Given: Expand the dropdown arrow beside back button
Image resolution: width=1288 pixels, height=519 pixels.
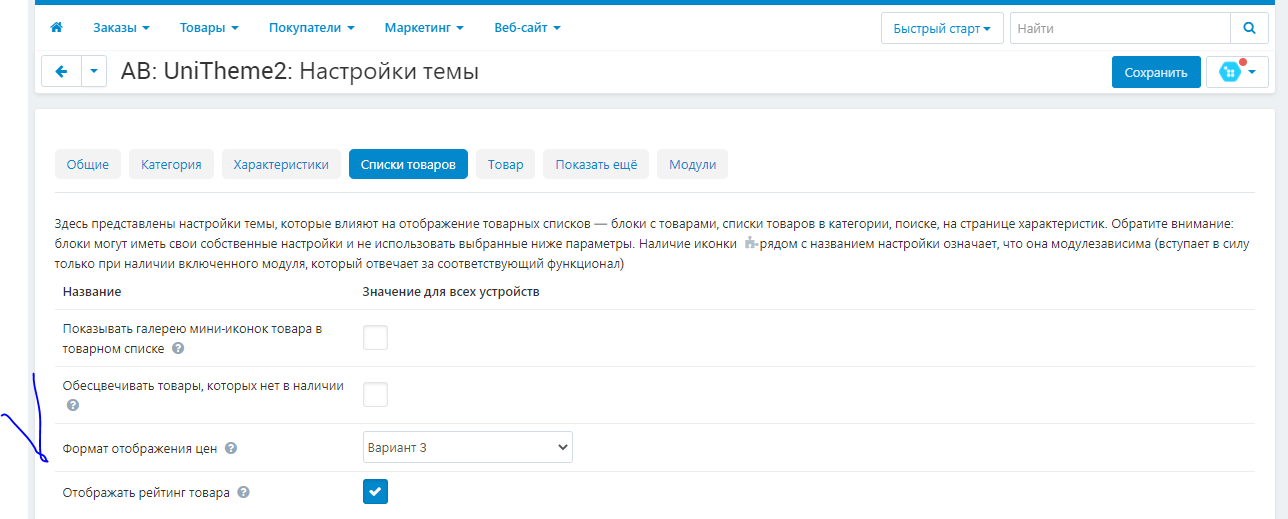Looking at the screenshot, I should click(94, 72).
